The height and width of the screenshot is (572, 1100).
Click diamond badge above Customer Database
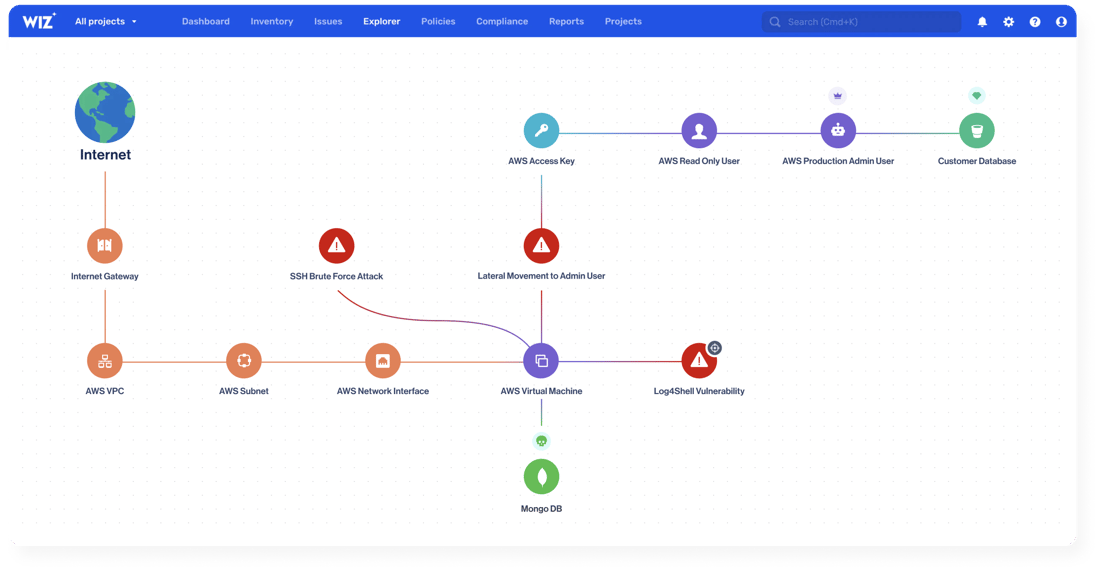pyautogui.click(x=977, y=95)
